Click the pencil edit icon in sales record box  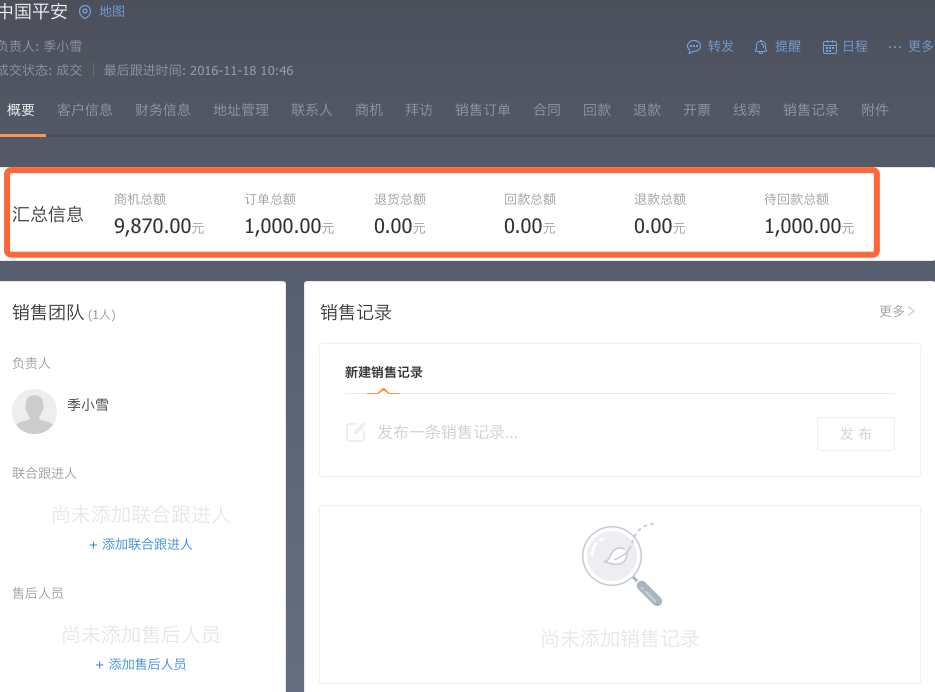355,432
